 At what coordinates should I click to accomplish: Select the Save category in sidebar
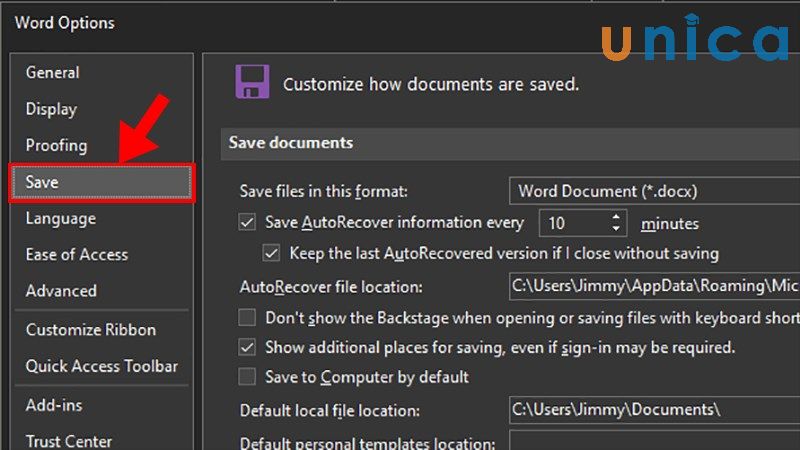coord(100,182)
